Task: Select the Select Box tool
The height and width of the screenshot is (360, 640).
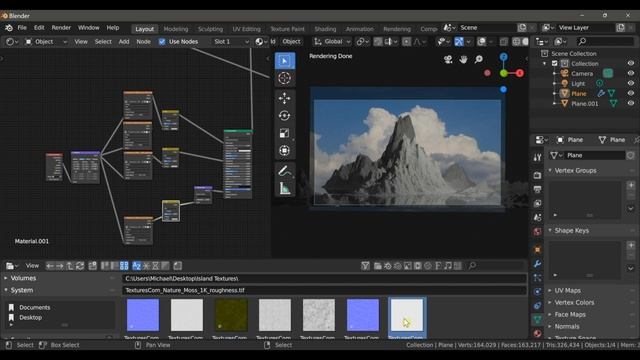Action: [284, 61]
